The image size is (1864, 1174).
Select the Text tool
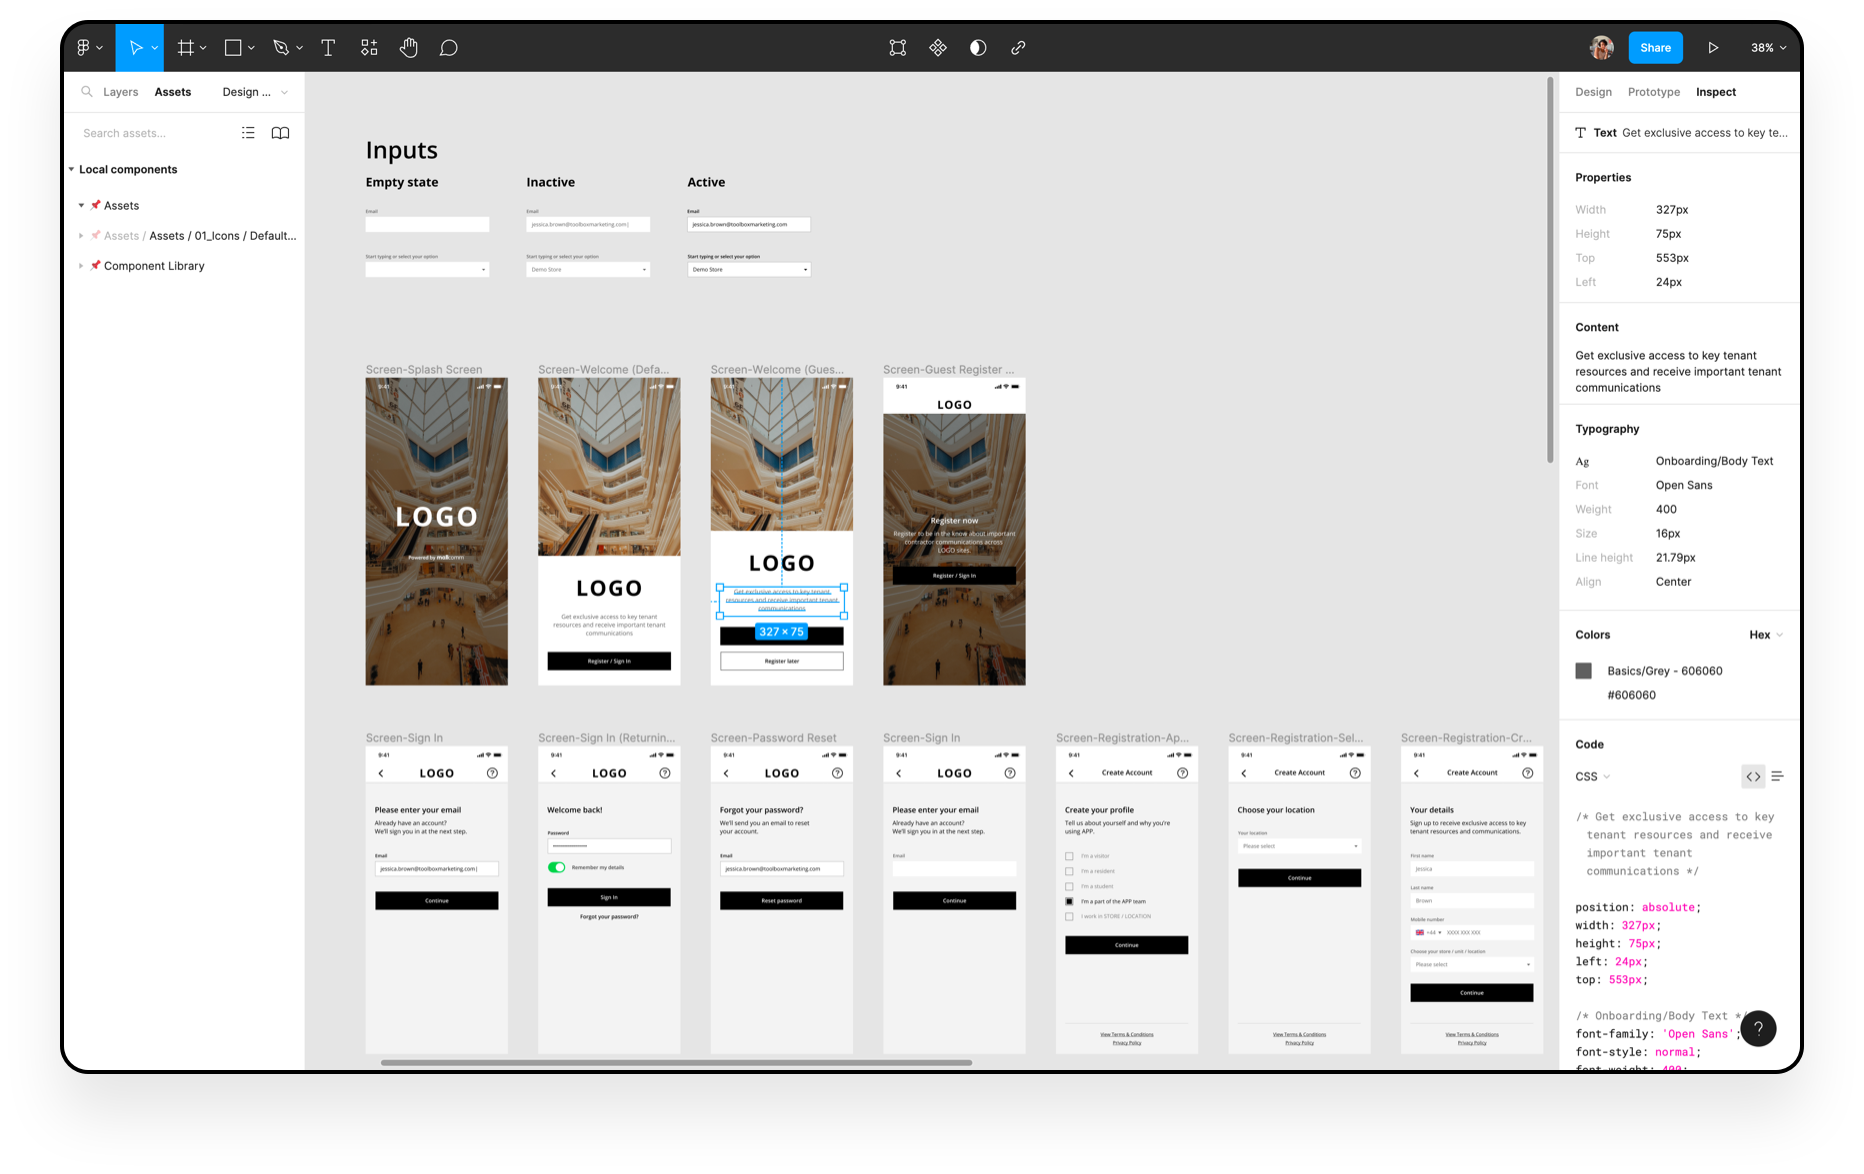click(x=328, y=47)
